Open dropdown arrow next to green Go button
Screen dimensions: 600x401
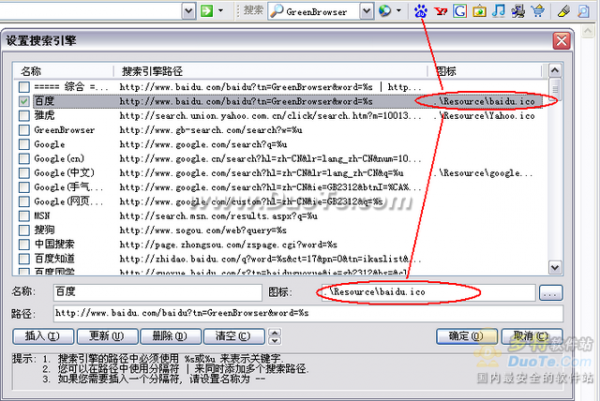pos(221,11)
